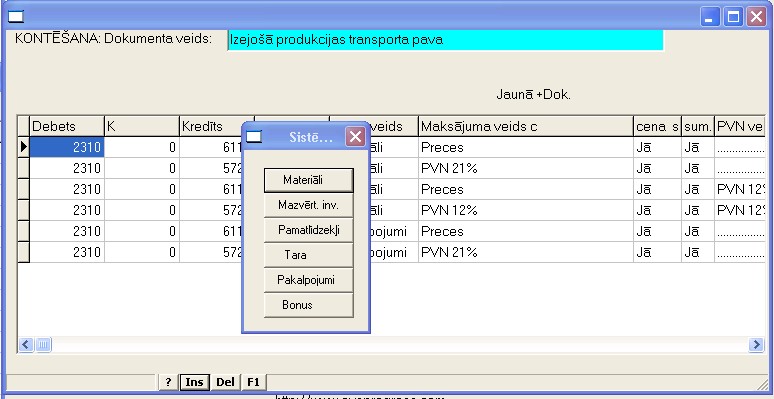Image resolution: width=774 pixels, height=399 pixels.
Task: Click the main window system icon
Action: [16, 17]
